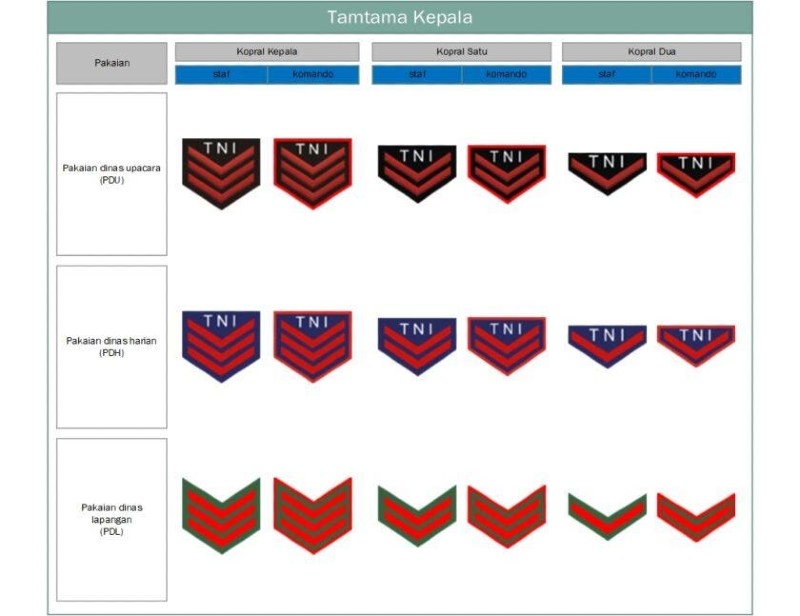Click the Kopral Satu column header

coord(461,52)
